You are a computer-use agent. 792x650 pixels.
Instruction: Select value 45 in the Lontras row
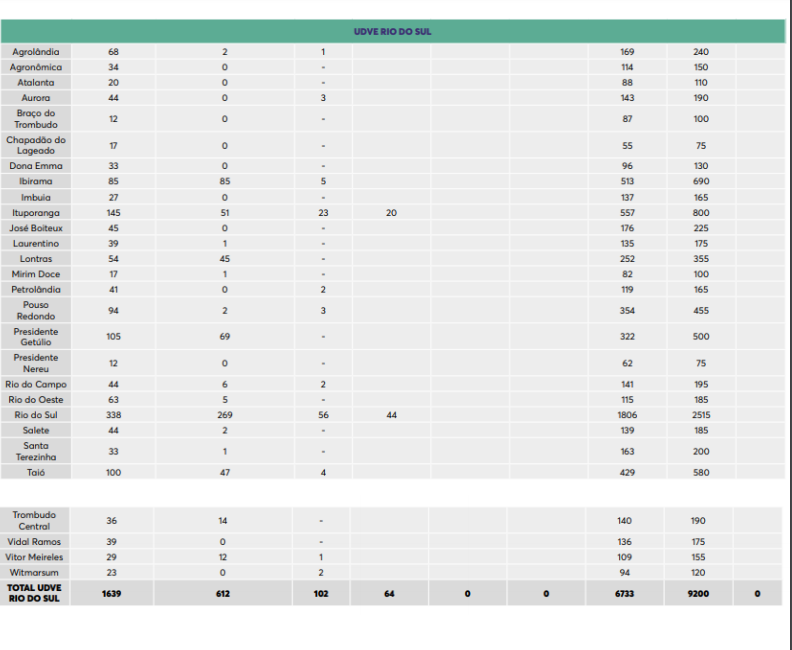point(225,259)
